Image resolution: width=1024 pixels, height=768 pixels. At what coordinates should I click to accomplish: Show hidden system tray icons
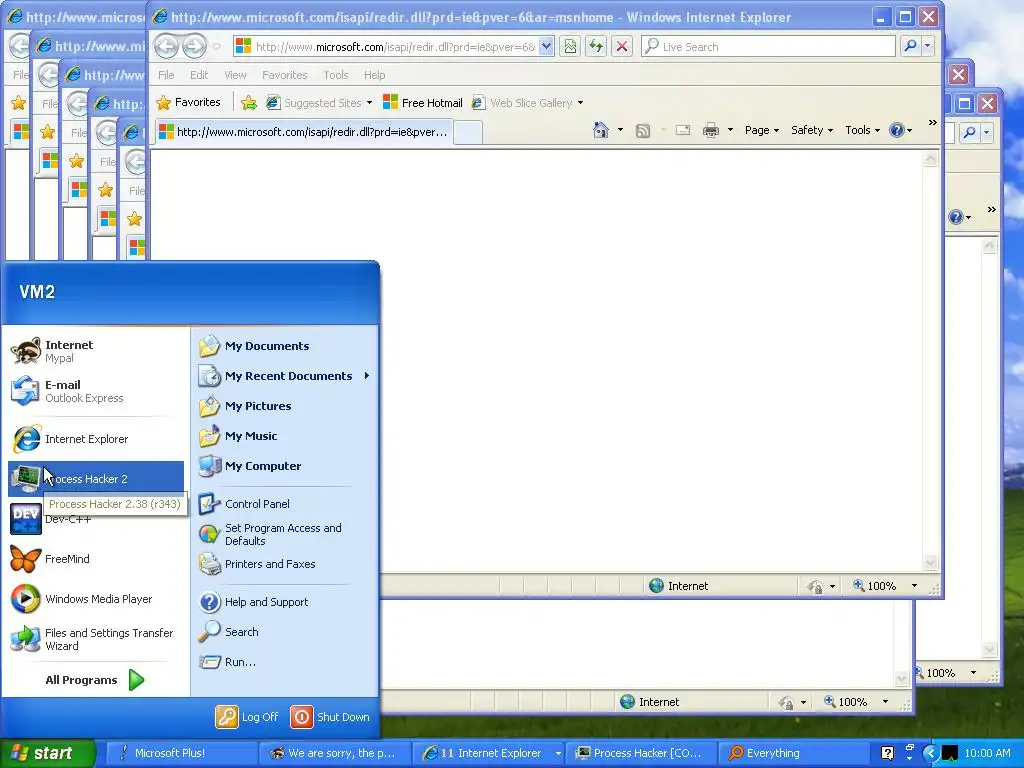click(931, 754)
